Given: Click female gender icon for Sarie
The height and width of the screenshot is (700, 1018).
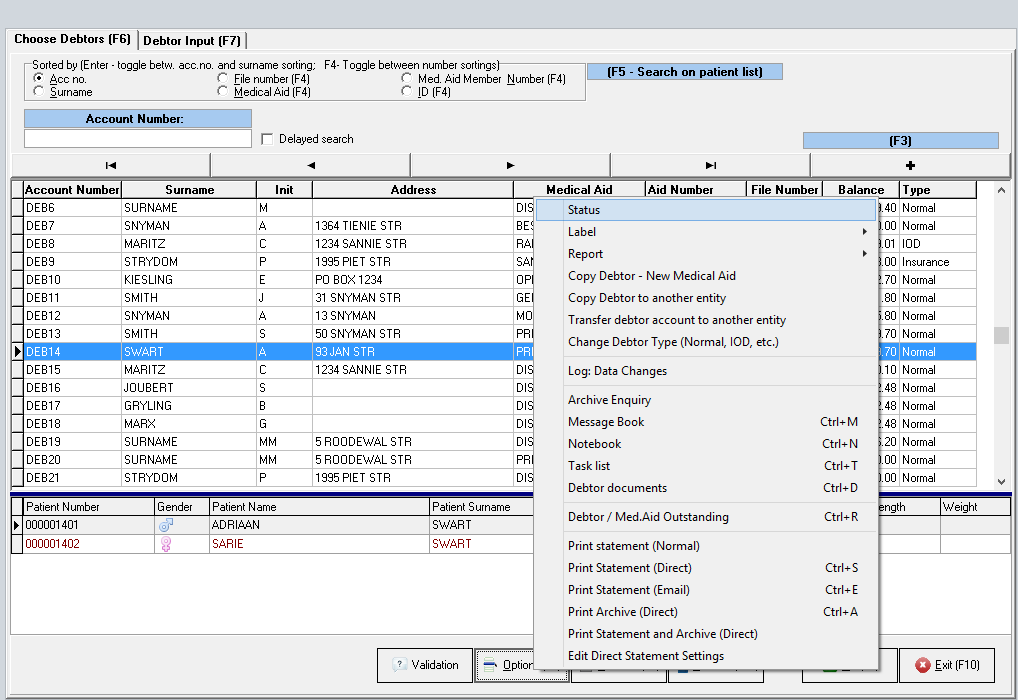Looking at the screenshot, I should 165,544.
